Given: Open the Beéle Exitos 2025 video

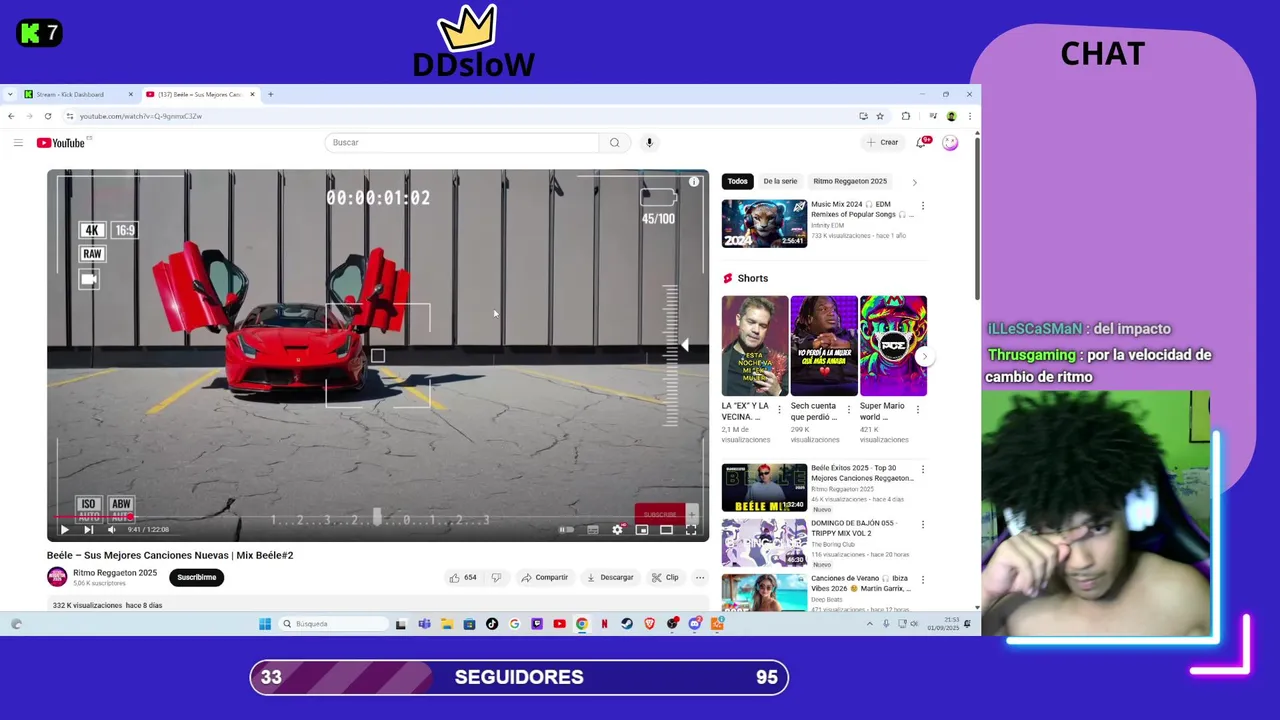Looking at the screenshot, I should (x=764, y=487).
